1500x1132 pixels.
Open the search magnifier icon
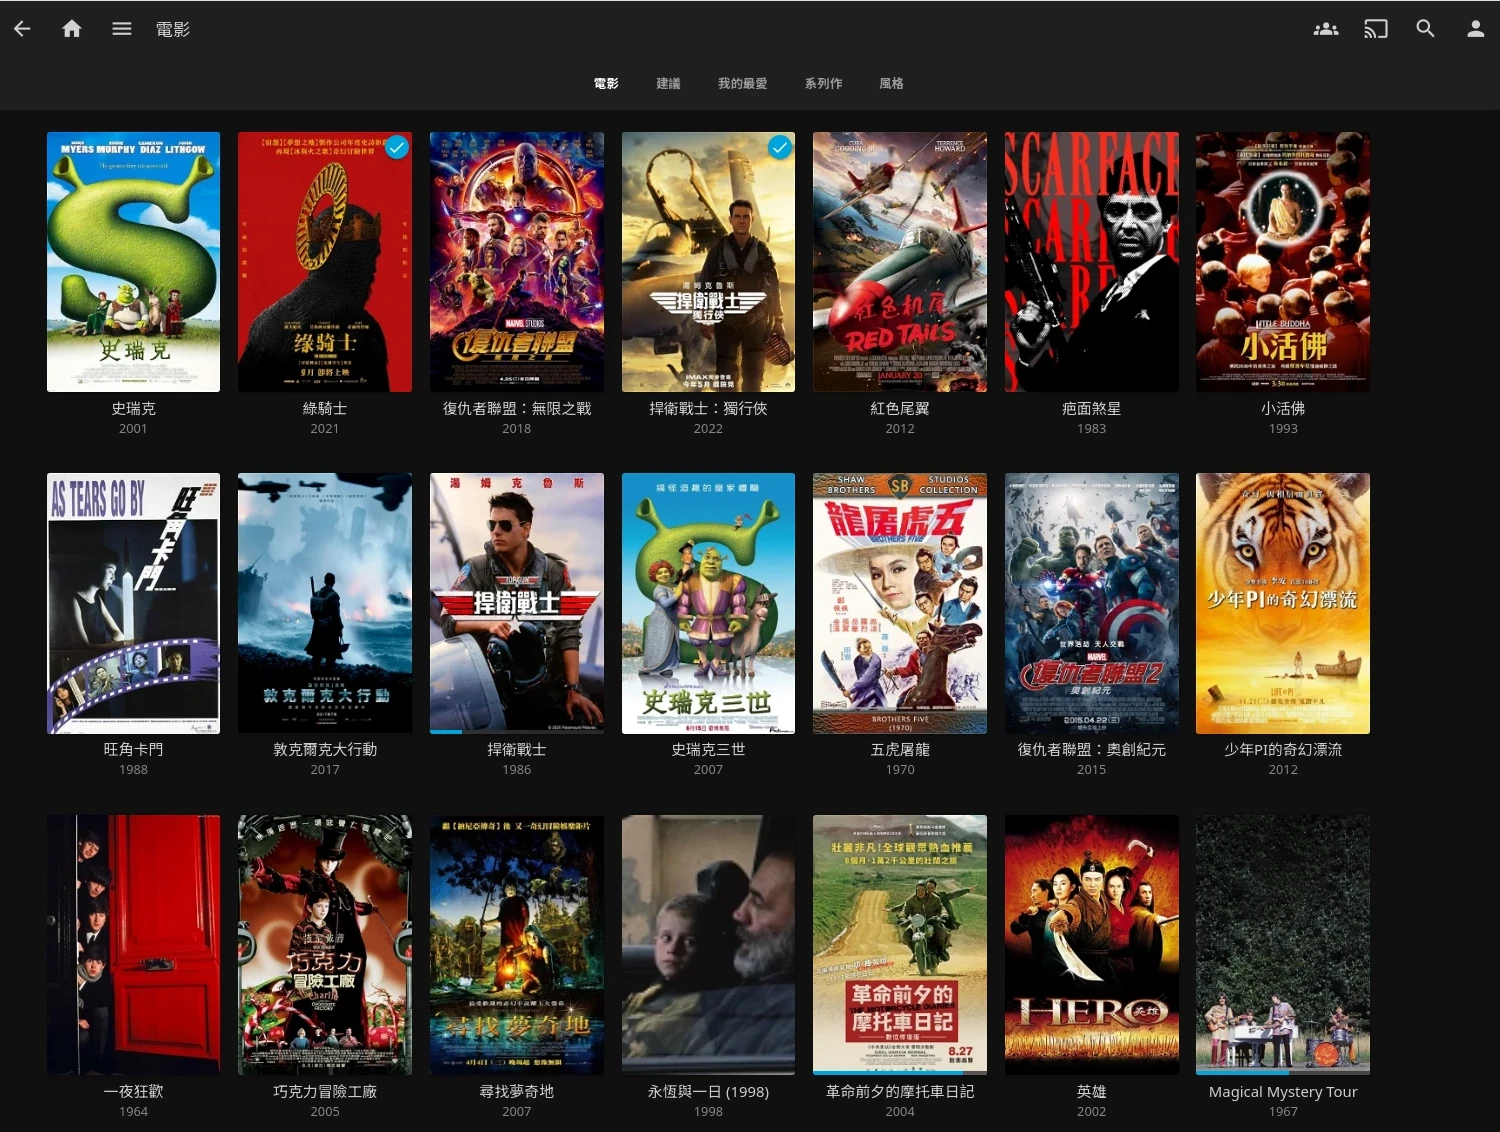1426,29
